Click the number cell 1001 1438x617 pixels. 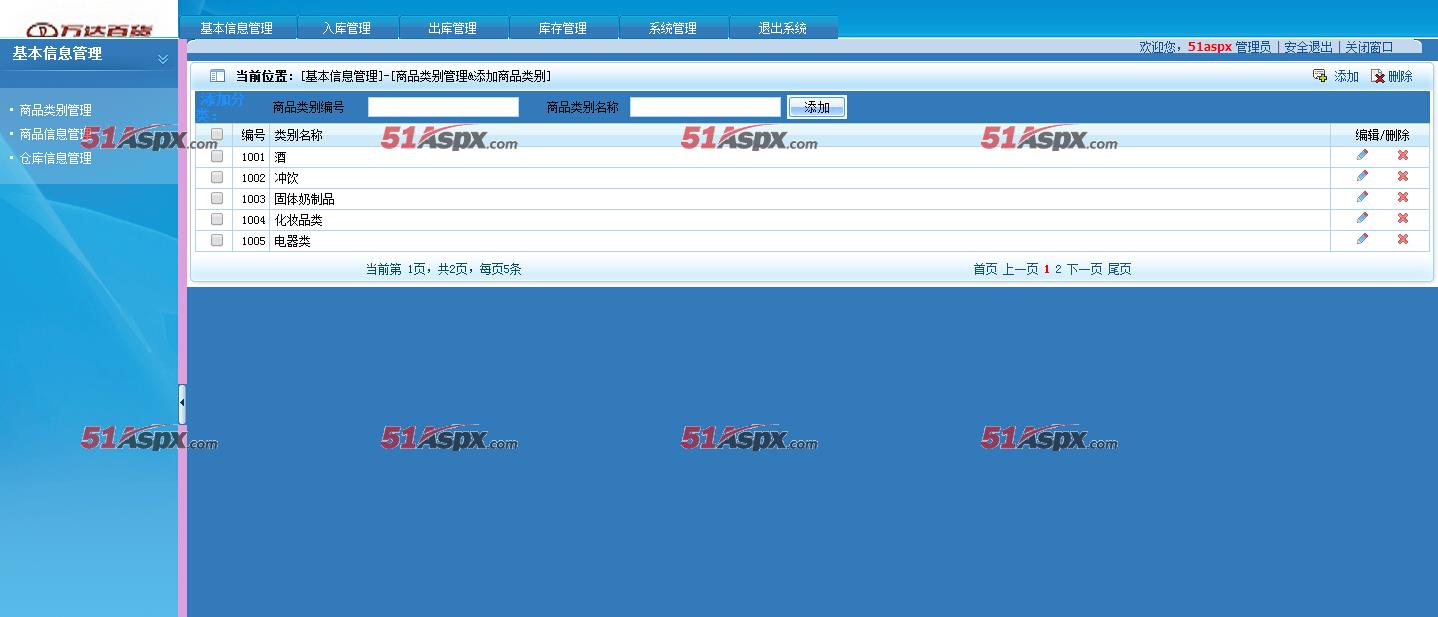click(x=253, y=157)
